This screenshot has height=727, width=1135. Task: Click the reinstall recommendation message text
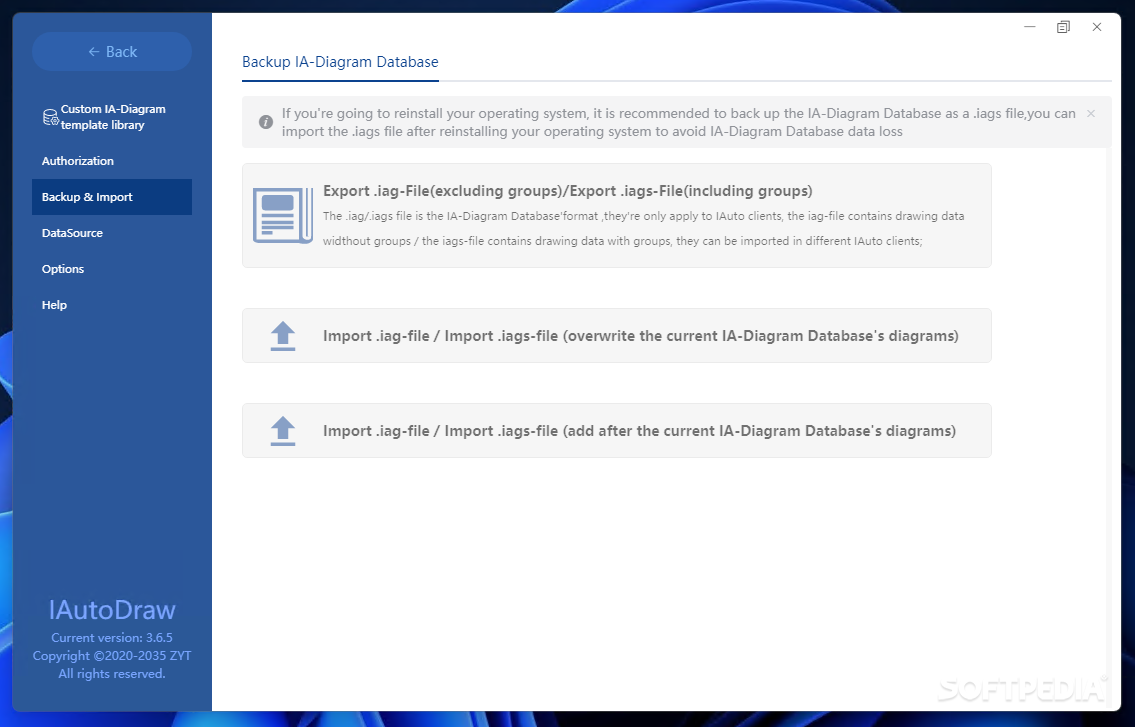679,122
